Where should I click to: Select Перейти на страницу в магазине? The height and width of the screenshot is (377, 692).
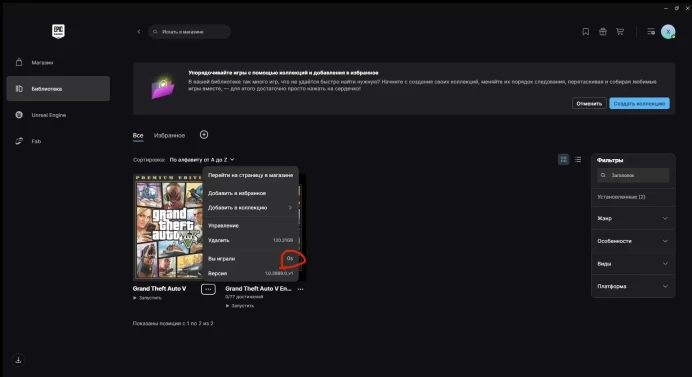click(x=251, y=175)
